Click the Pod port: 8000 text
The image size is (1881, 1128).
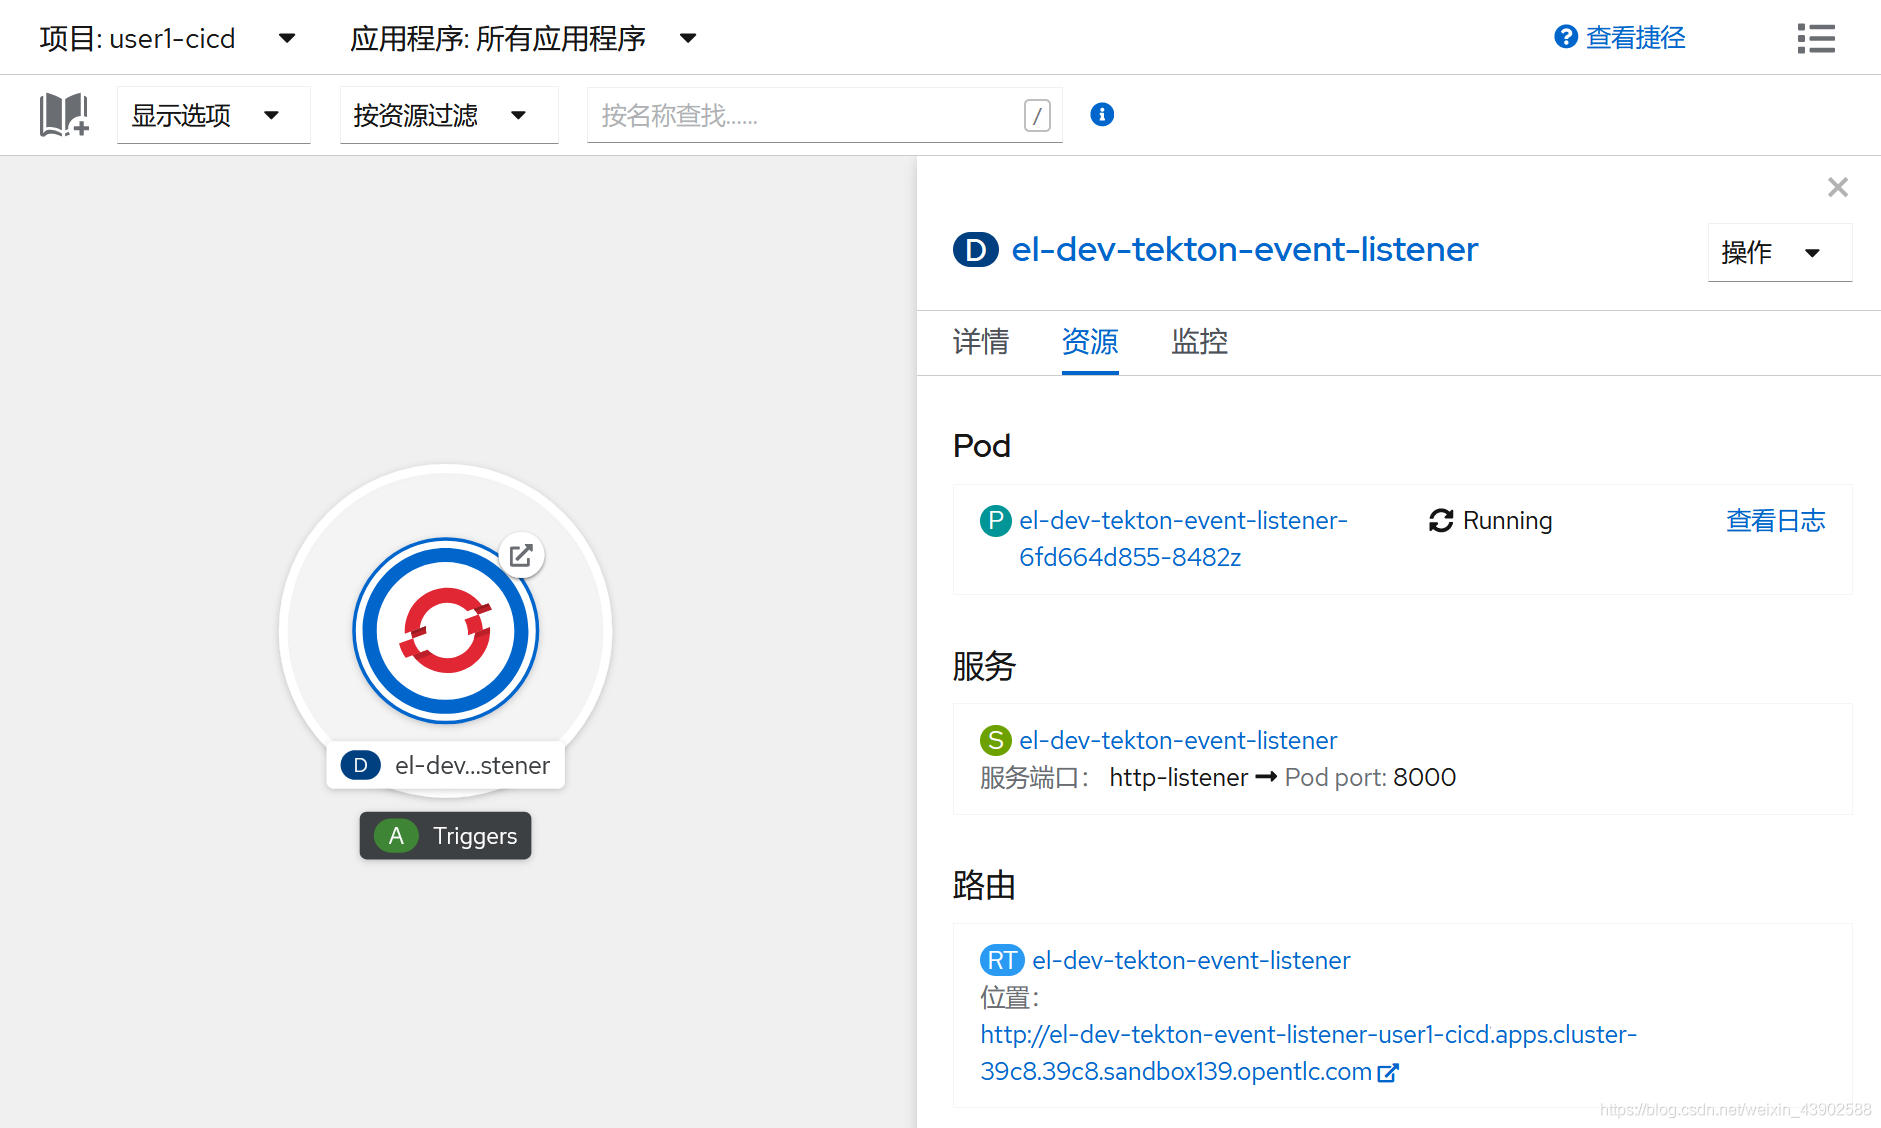(x=1370, y=777)
